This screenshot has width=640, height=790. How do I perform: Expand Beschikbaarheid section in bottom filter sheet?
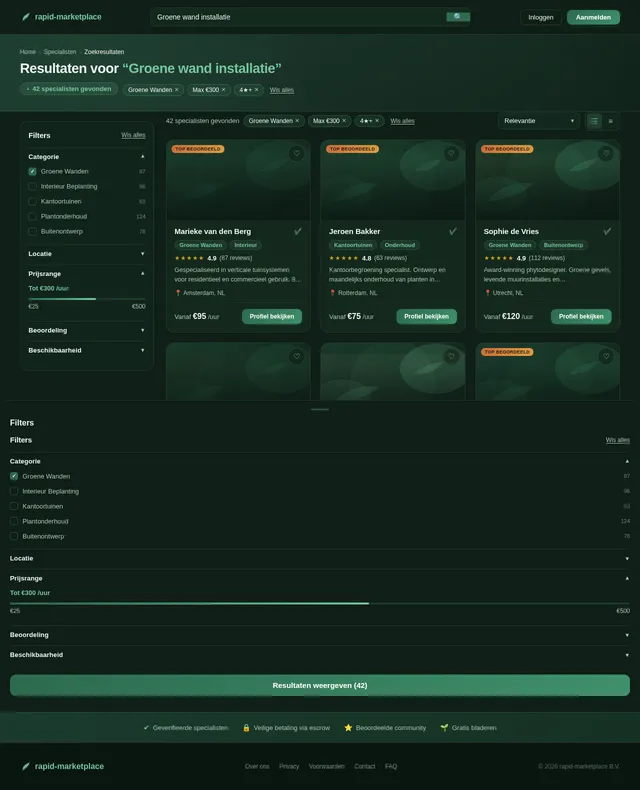click(320, 655)
